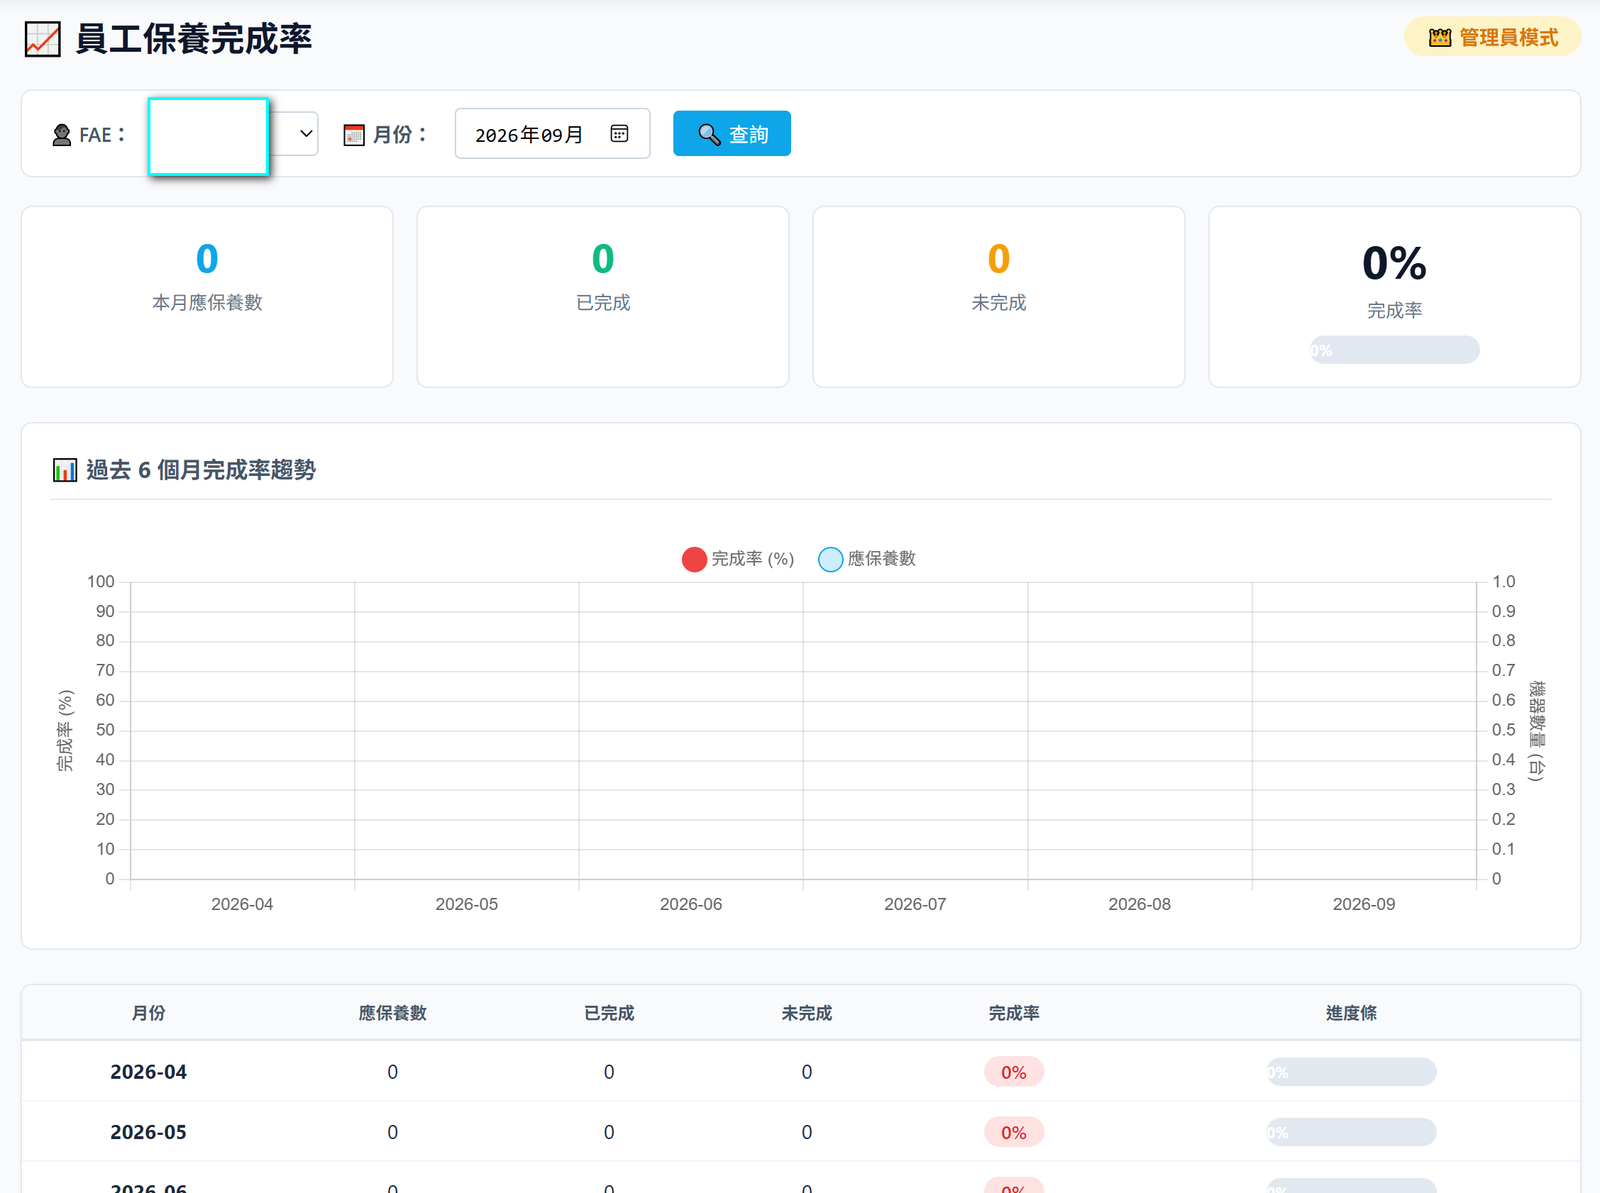Image resolution: width=1600 pixels, height=1193 pixels.
Task: Click the person icon next to FAE label
Action: pos(62,135)
